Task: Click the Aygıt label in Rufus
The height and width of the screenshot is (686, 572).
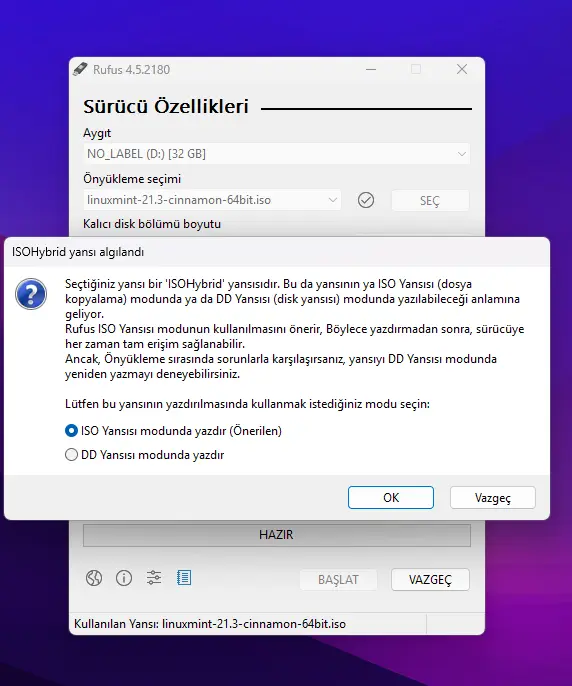Action: 97,133
